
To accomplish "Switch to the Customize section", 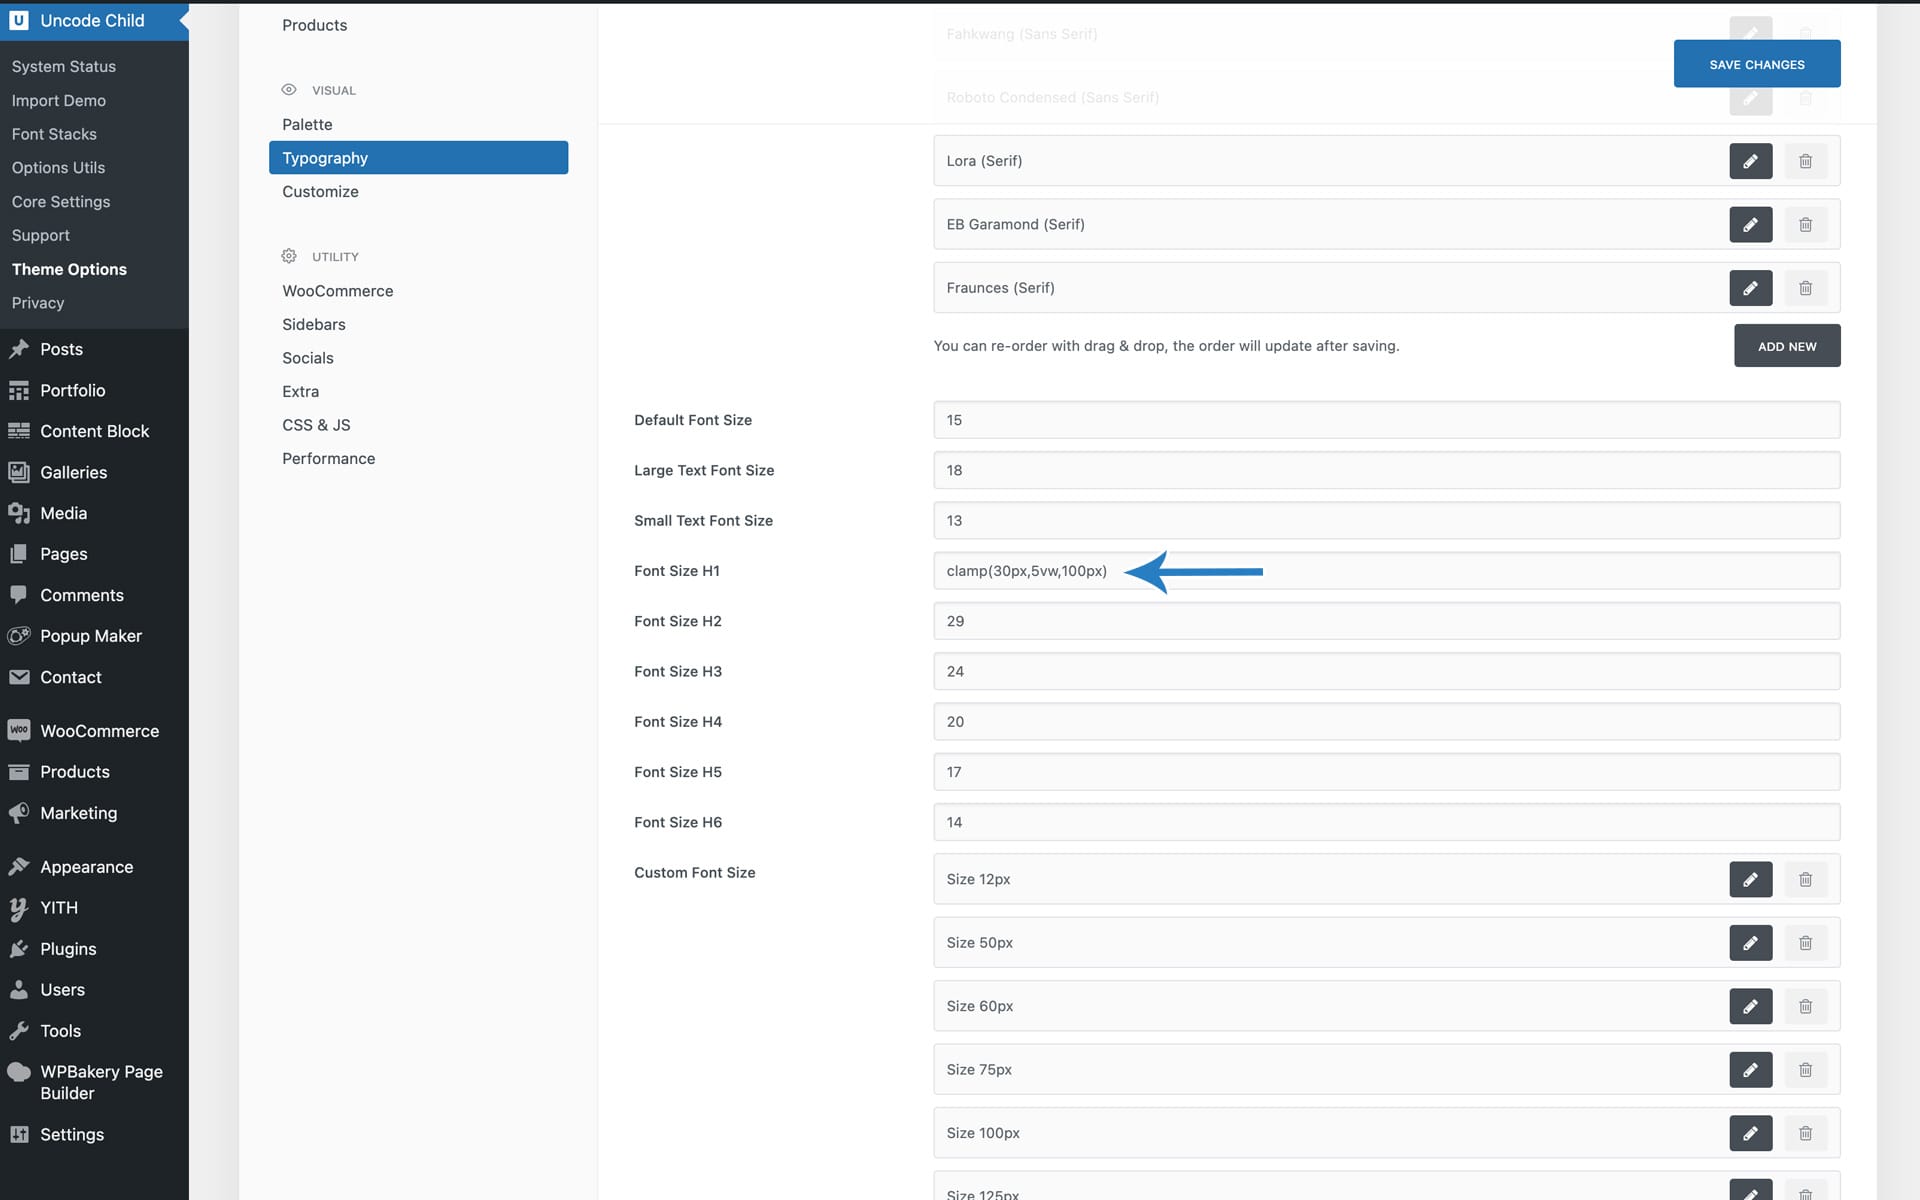I will pyautogui.click(x=320, y=191).
